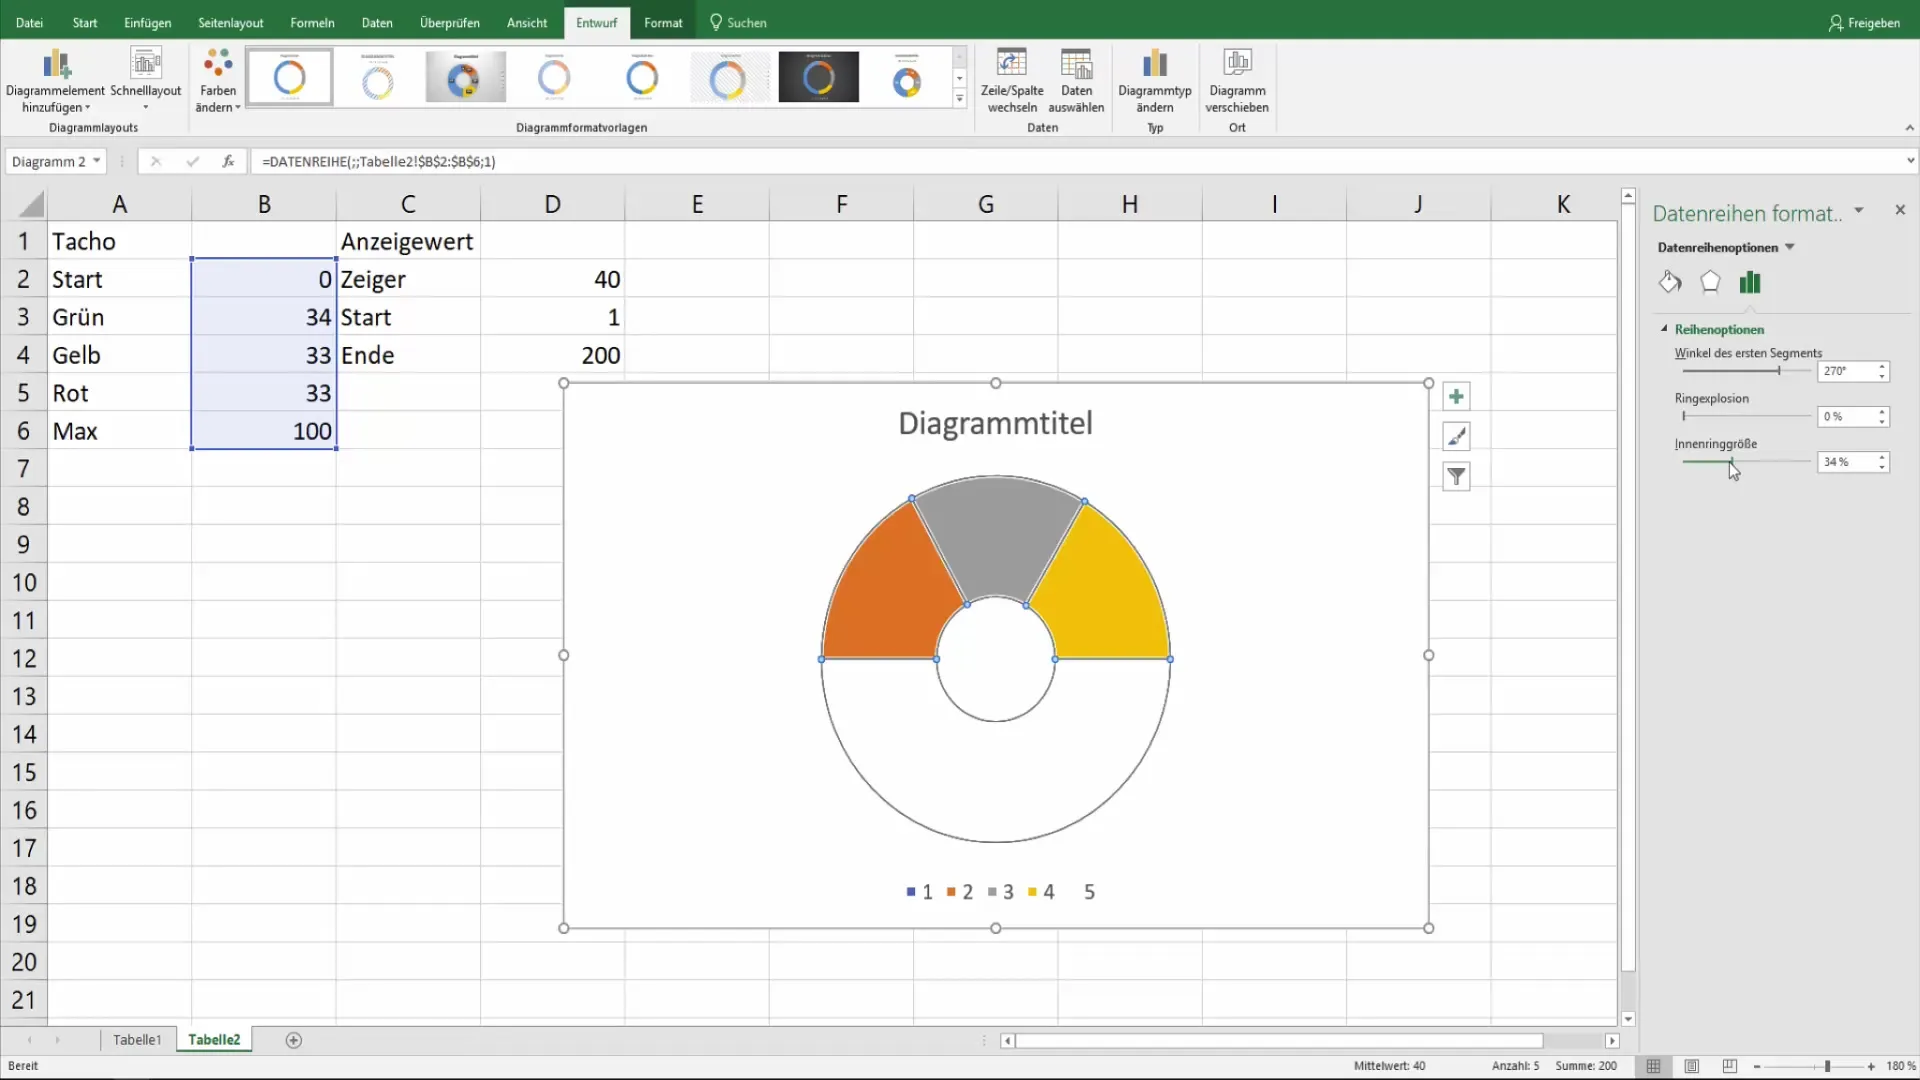1920x1080 pixels.
Task: Open the Einfügen tab
Action: pyautogui.click(x=147, y=22)
